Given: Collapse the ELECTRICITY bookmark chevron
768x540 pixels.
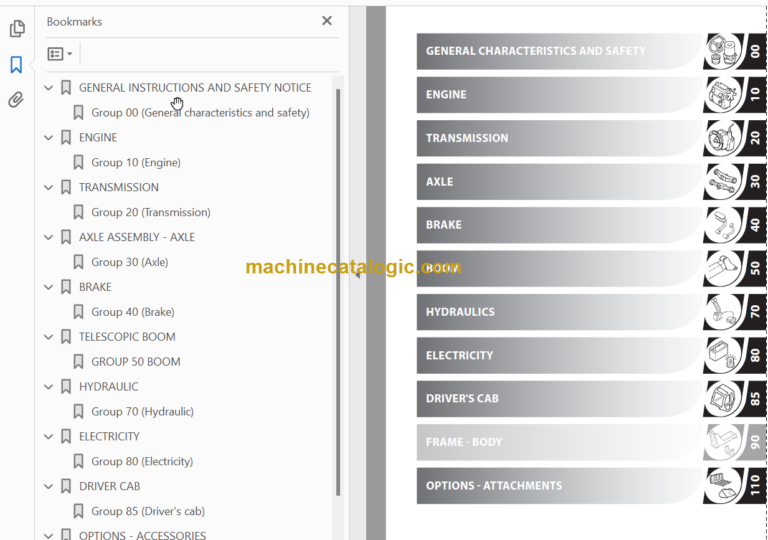Looking at the screenshot, I should tap(48, 437).
